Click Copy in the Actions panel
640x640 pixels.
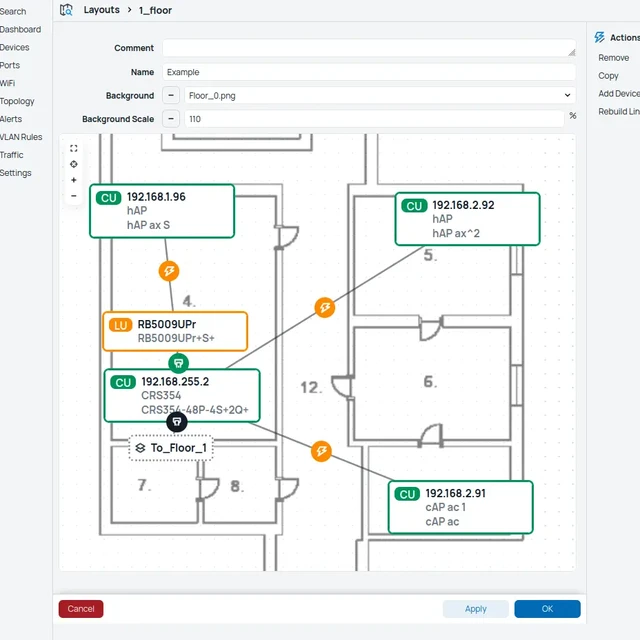pos(608,76)
